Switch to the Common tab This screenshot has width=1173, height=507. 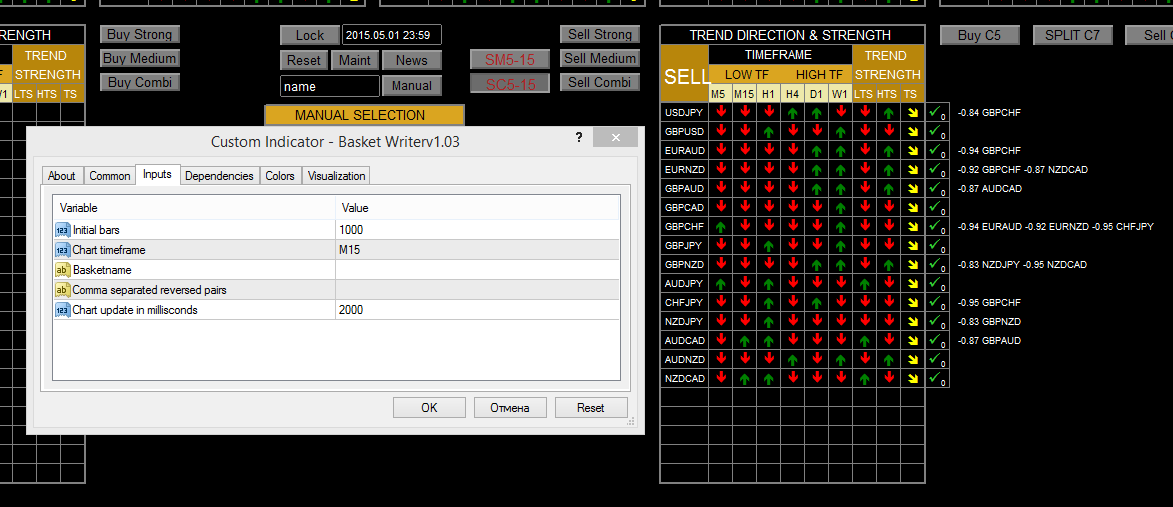coord(110,176)
